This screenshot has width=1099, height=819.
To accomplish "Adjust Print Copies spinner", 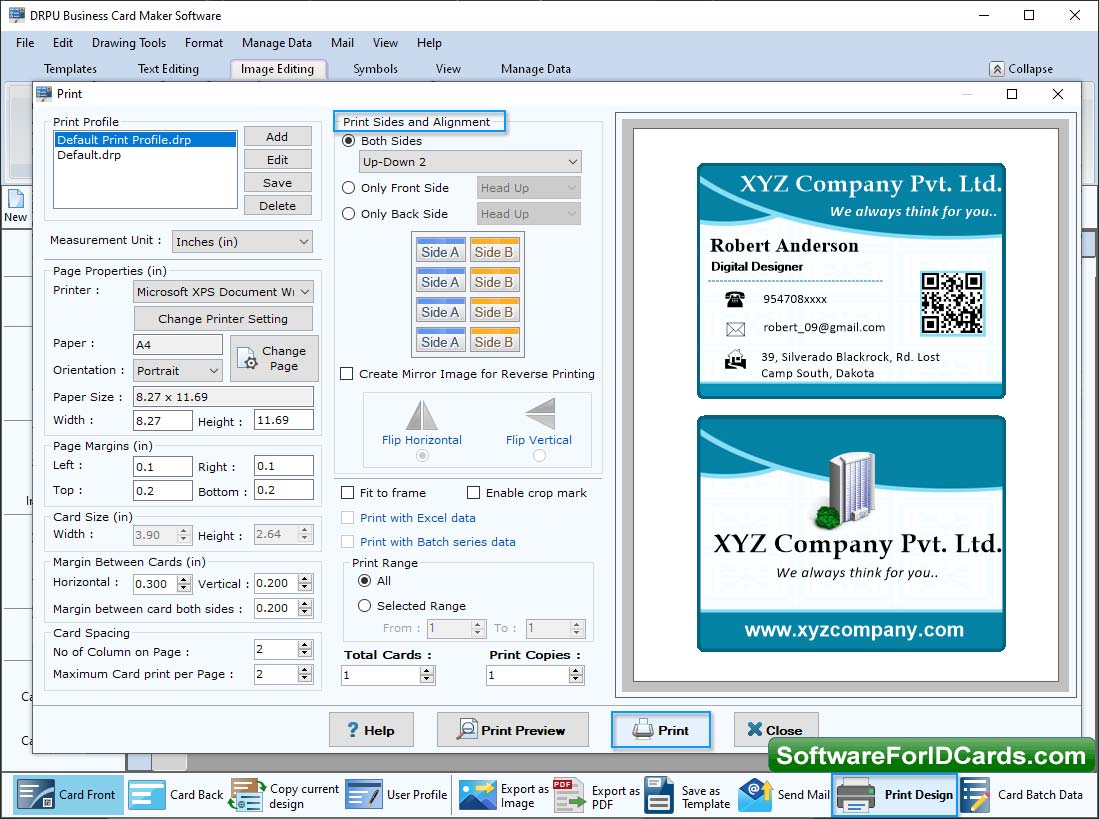I will click(575, 675).
